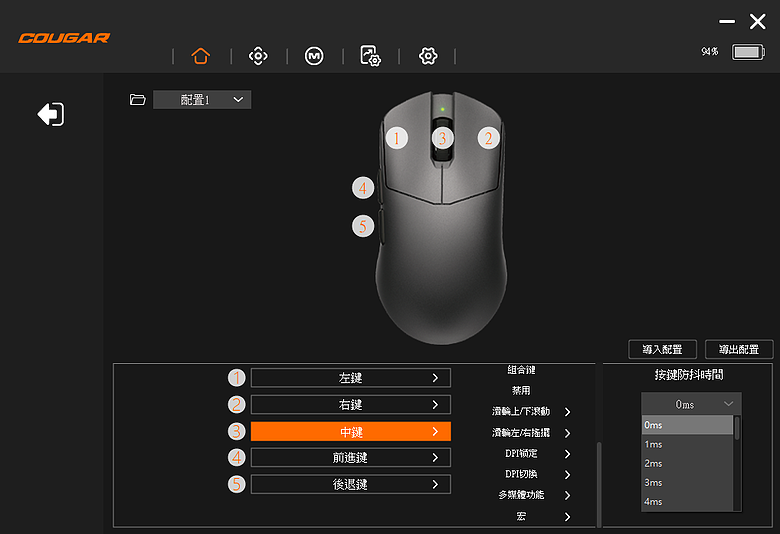Viewport: 780px width, 534px height.
Task: Open the Home tab icon
Action: [200, 56]
